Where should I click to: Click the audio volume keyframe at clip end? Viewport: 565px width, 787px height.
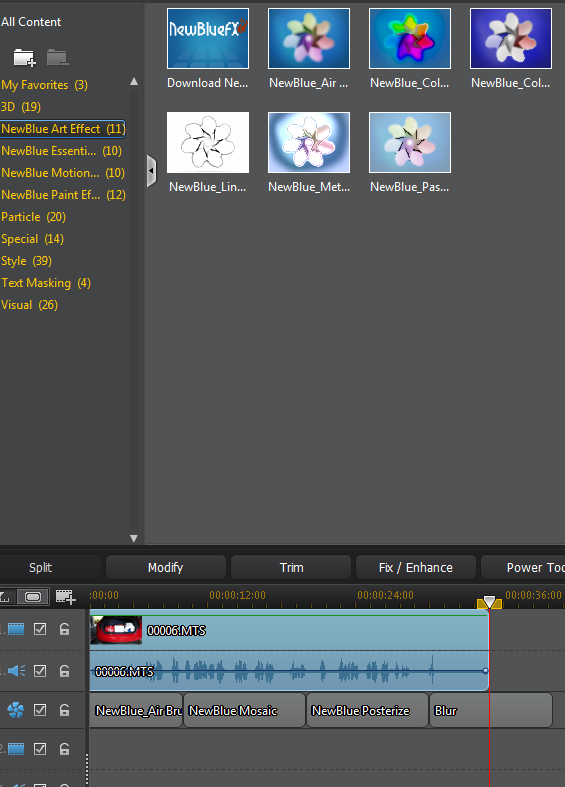coord(485,671)
